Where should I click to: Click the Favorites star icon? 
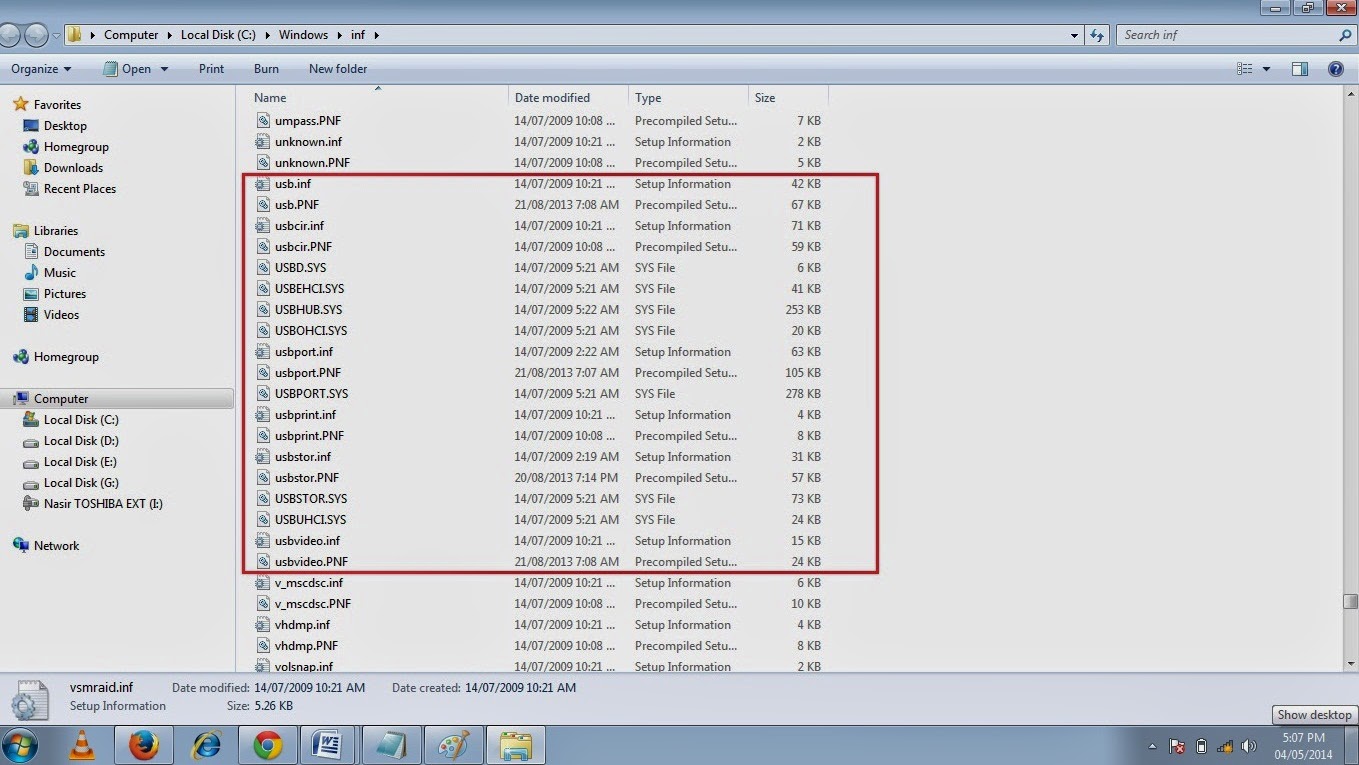pyautogui.click(x=21, y=104)
